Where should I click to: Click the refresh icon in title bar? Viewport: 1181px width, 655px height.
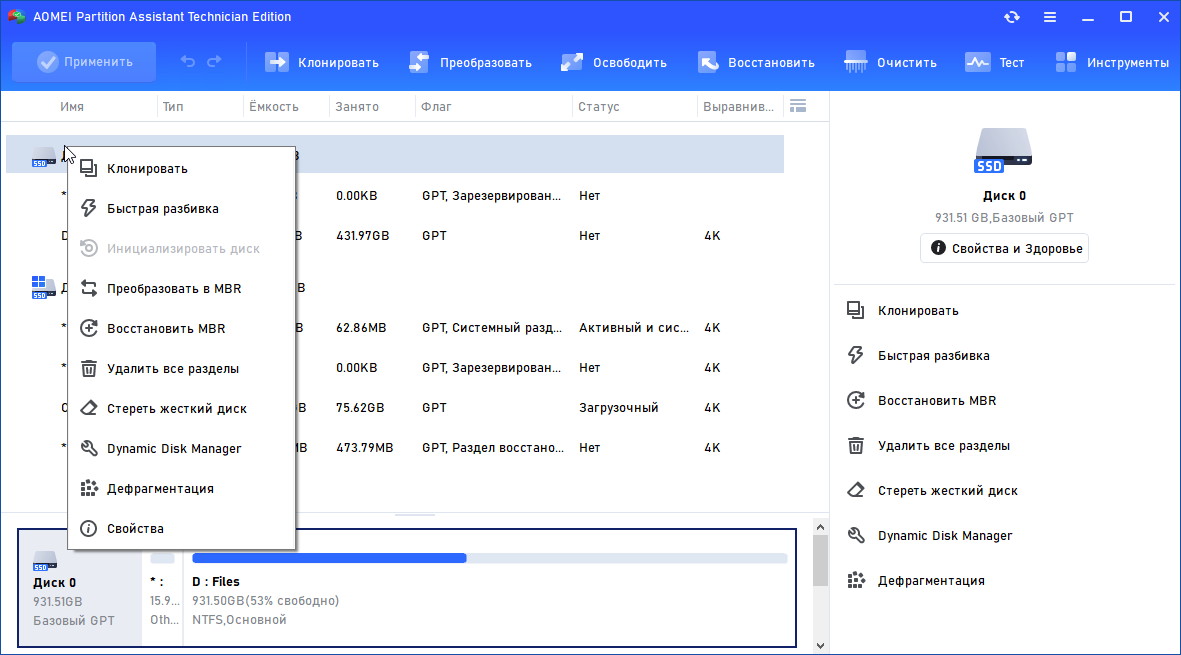pyautogui.click(x=1012, y=17)
